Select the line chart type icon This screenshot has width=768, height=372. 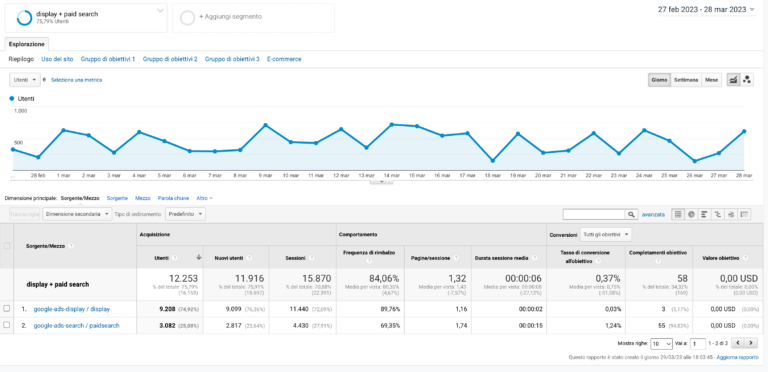733,80
